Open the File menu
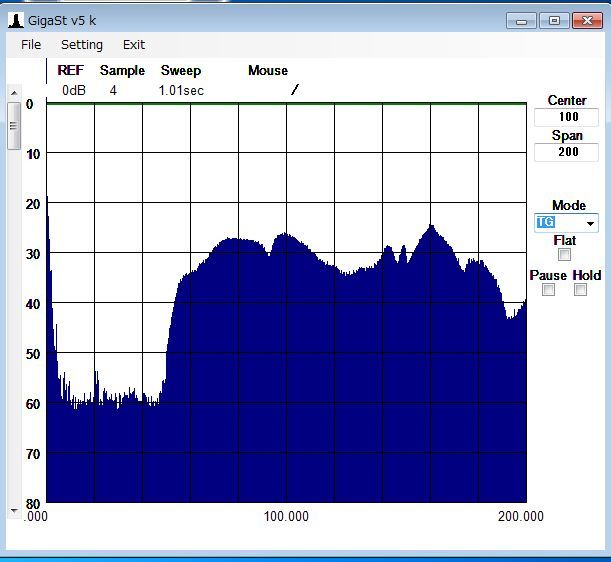 (31, 45)
